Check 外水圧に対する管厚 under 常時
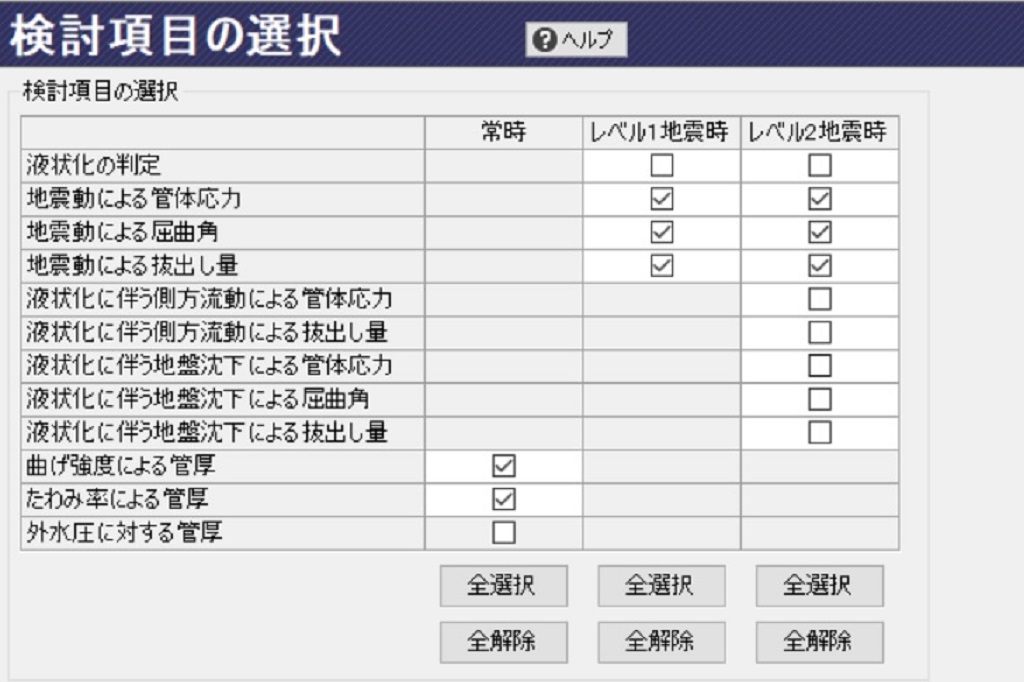 (504, 532)
